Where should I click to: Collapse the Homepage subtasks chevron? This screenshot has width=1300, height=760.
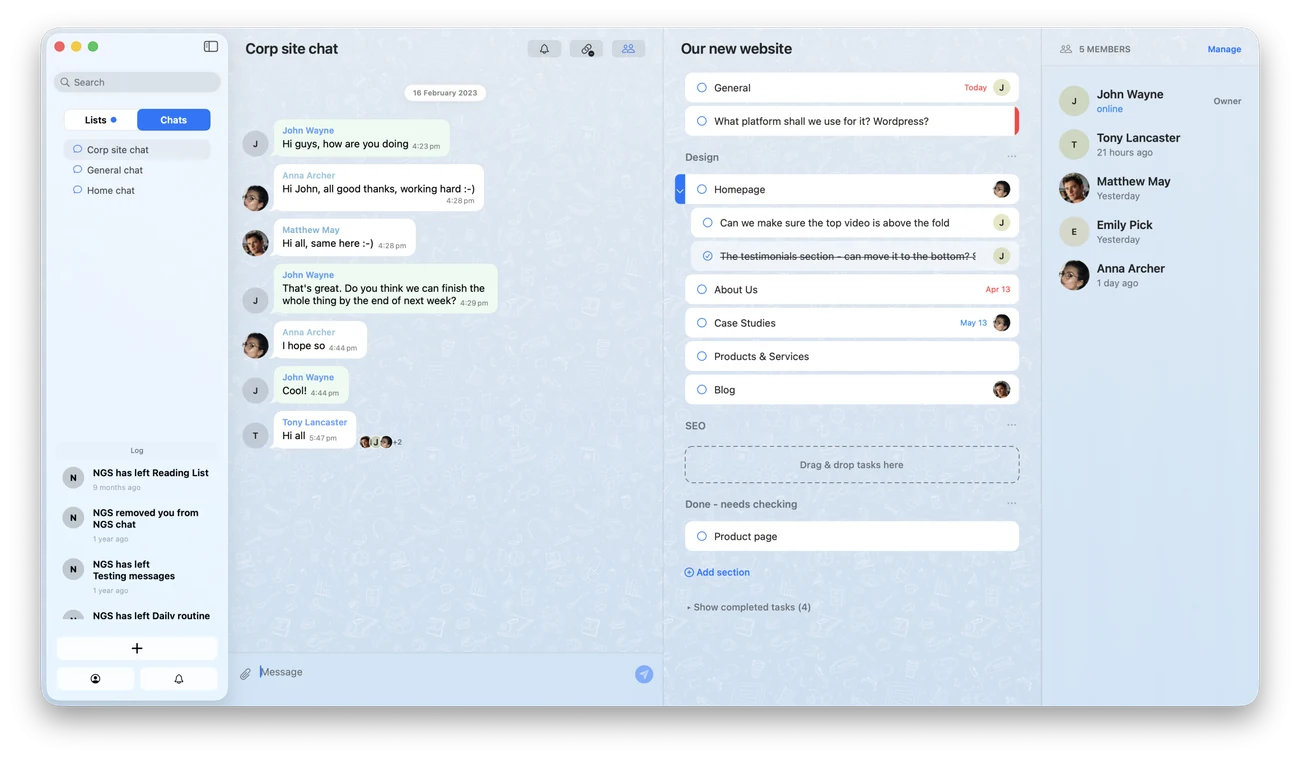click(680, 189)
